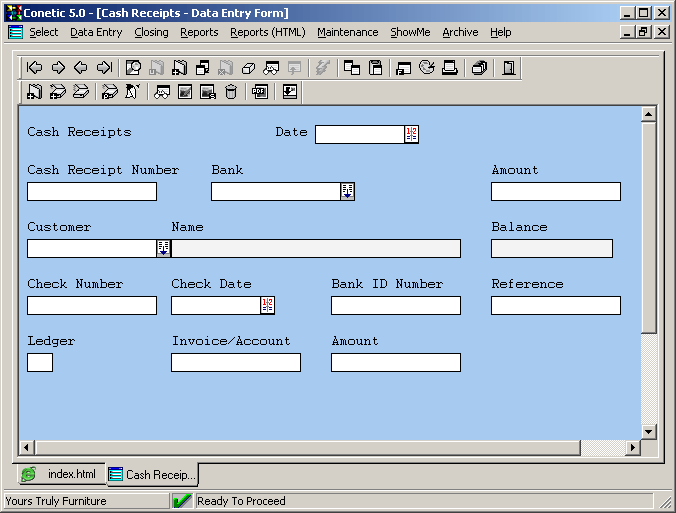The width and height of the screenshot is (676, 513).
Task: Open the Reports (HTML) menu
Action: (267, 32)
